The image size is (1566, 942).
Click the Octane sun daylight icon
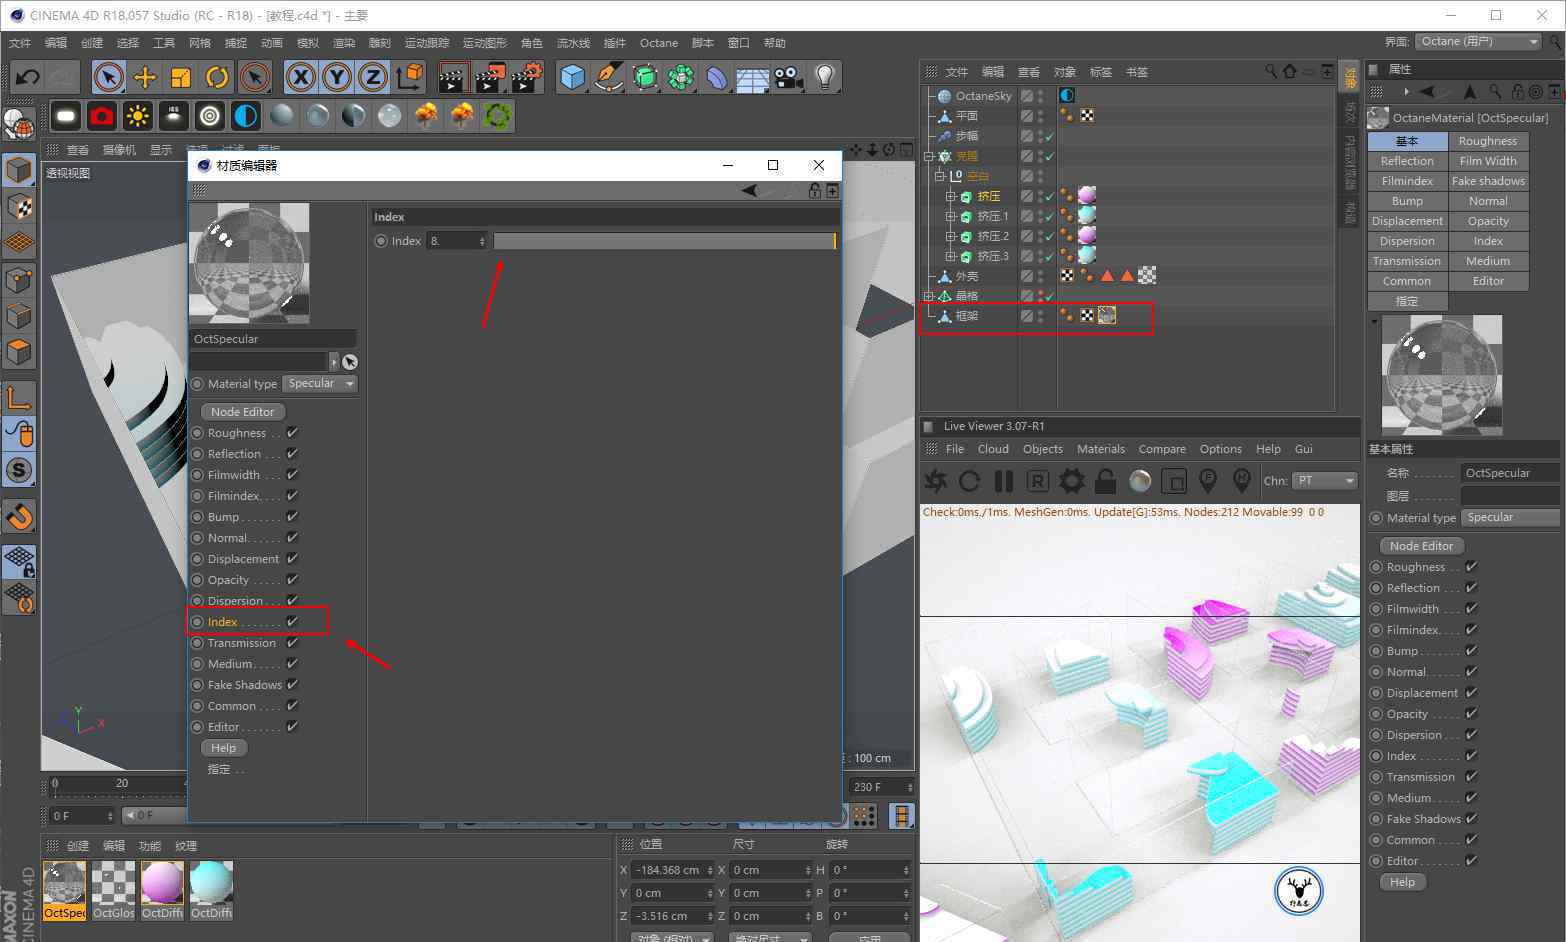coord(138,116)
